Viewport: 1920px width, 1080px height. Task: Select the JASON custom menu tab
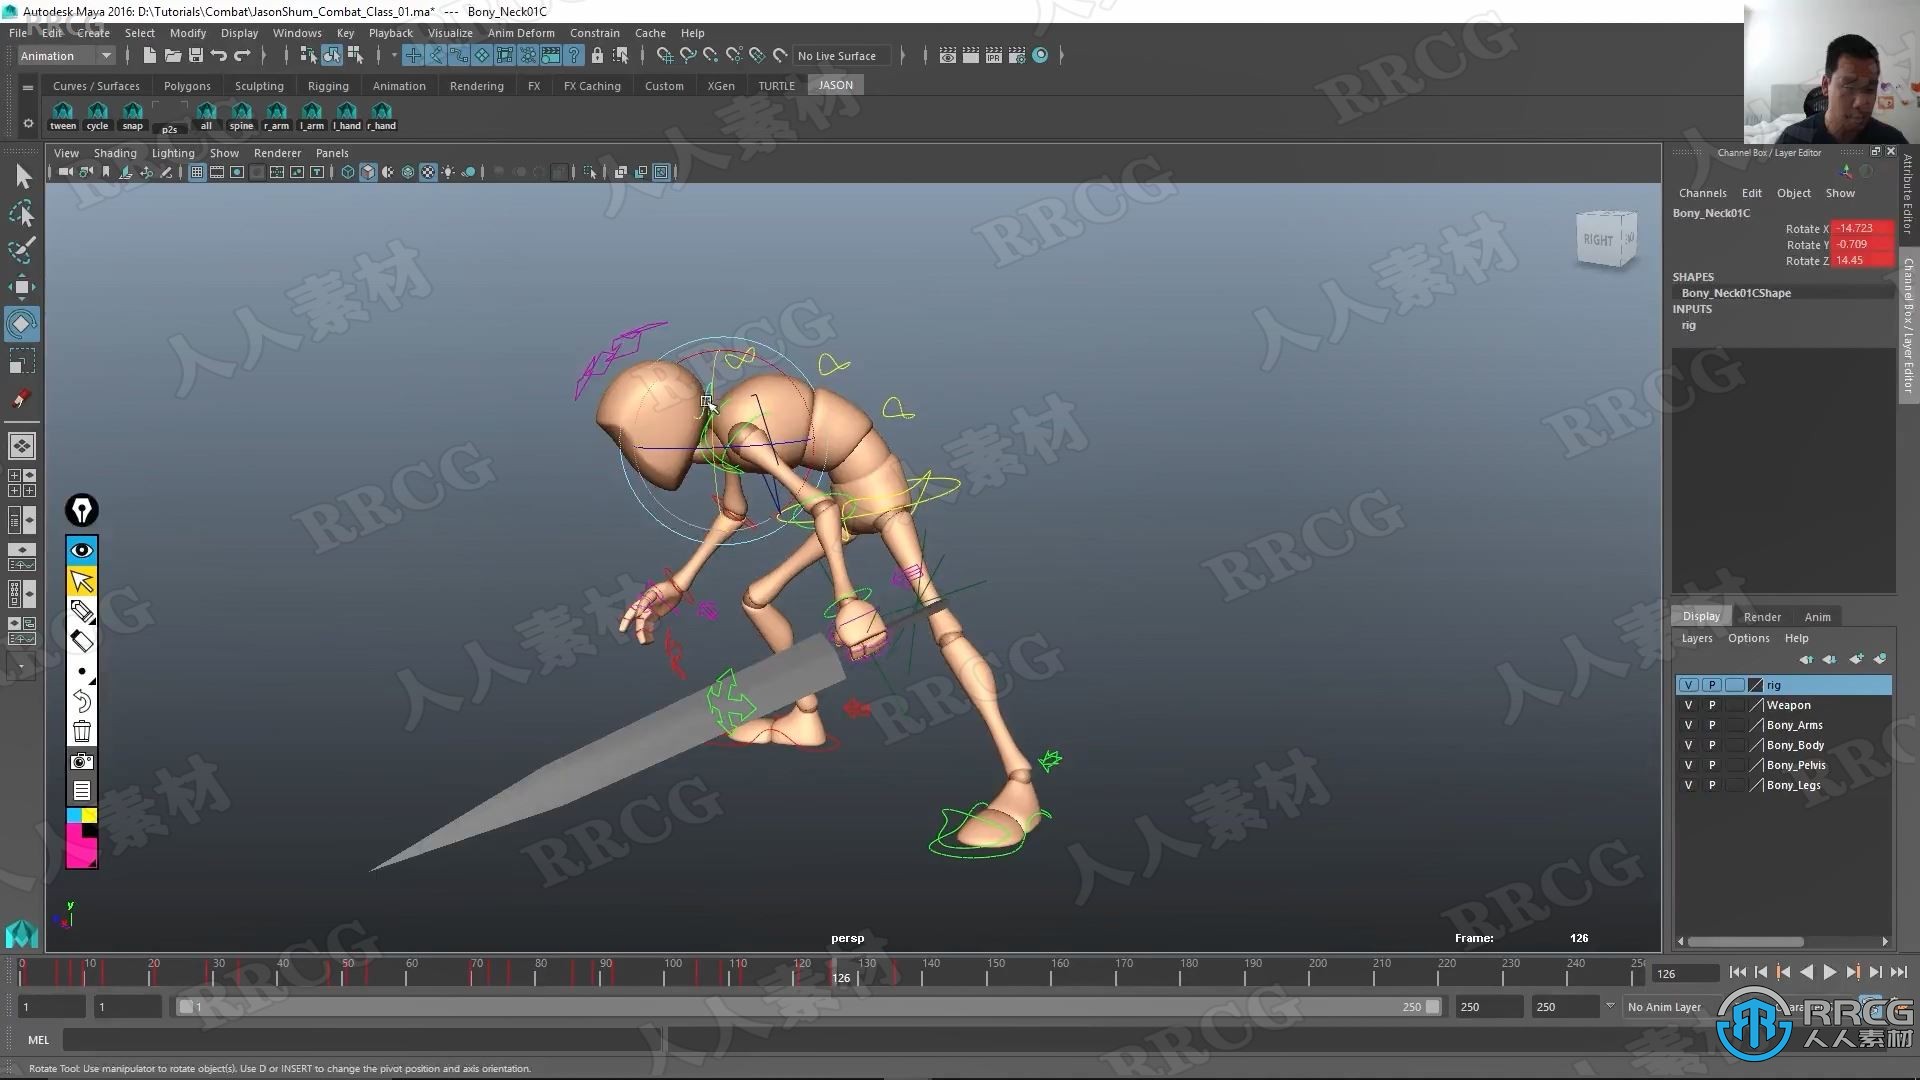[835, 84]
